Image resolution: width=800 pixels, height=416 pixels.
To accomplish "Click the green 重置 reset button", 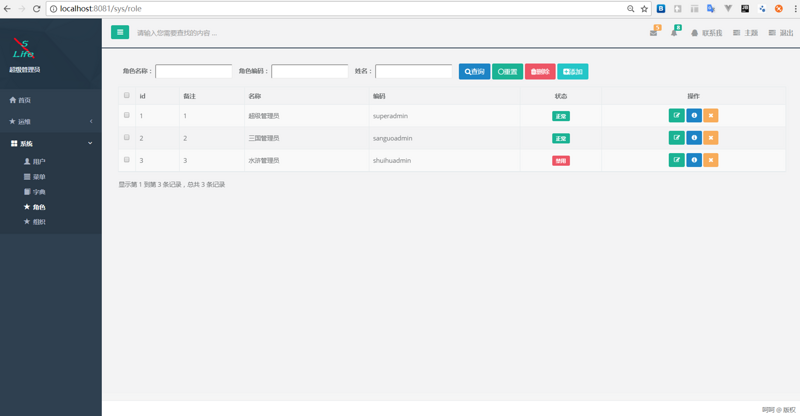I will [508, 71].
